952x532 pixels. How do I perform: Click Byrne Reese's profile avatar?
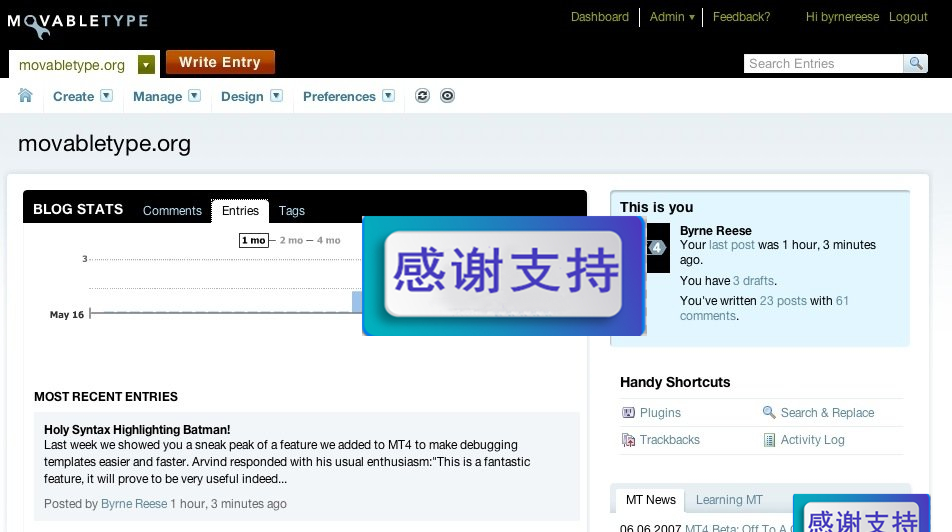pos(658,248)
